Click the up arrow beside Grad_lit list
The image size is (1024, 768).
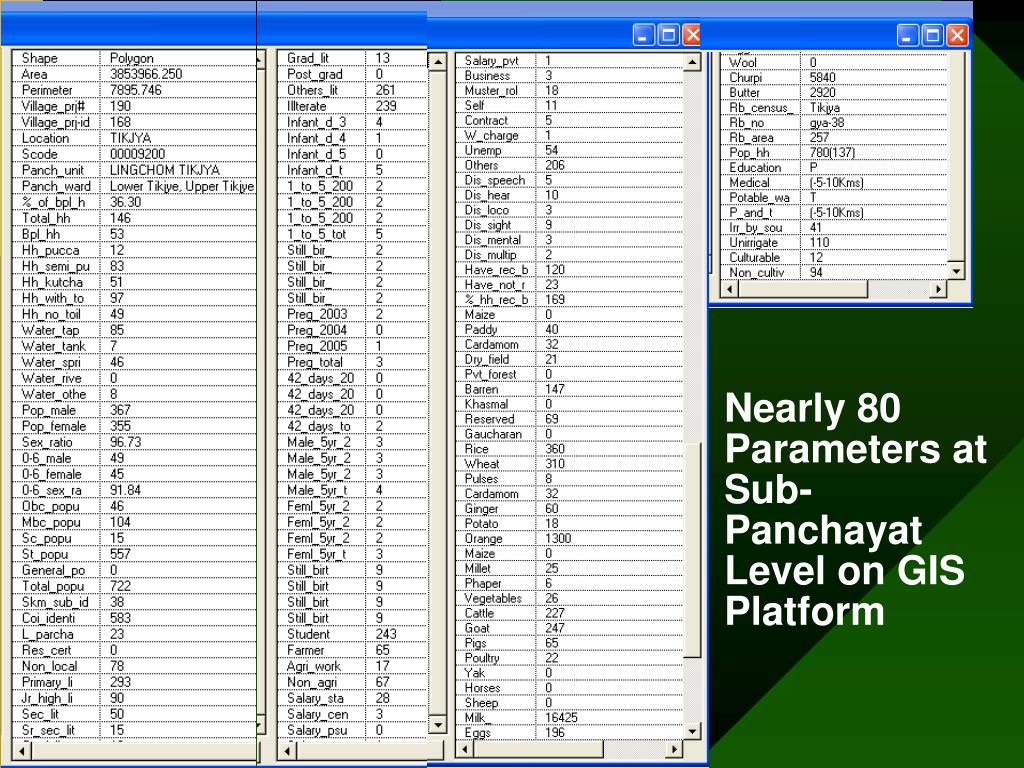[438, 62]
